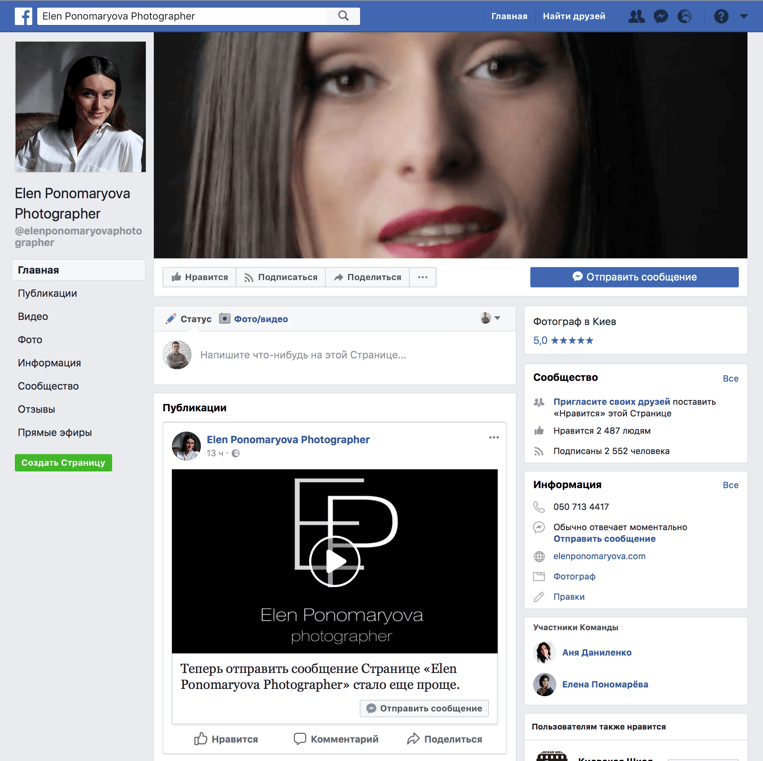The width and height of the screenshot is (763, 761).
Task: Open Публикации section in sidebar
Action: (x=47, y=293)
